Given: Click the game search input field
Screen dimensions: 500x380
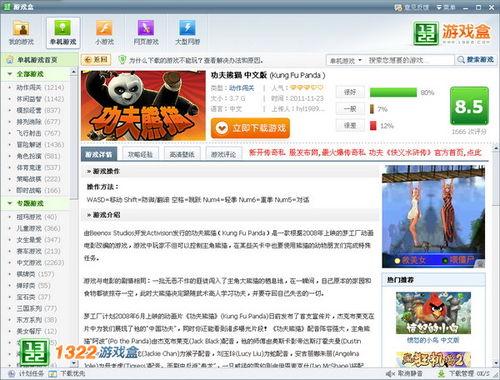Looking at the screenshot, I should 410,61.
